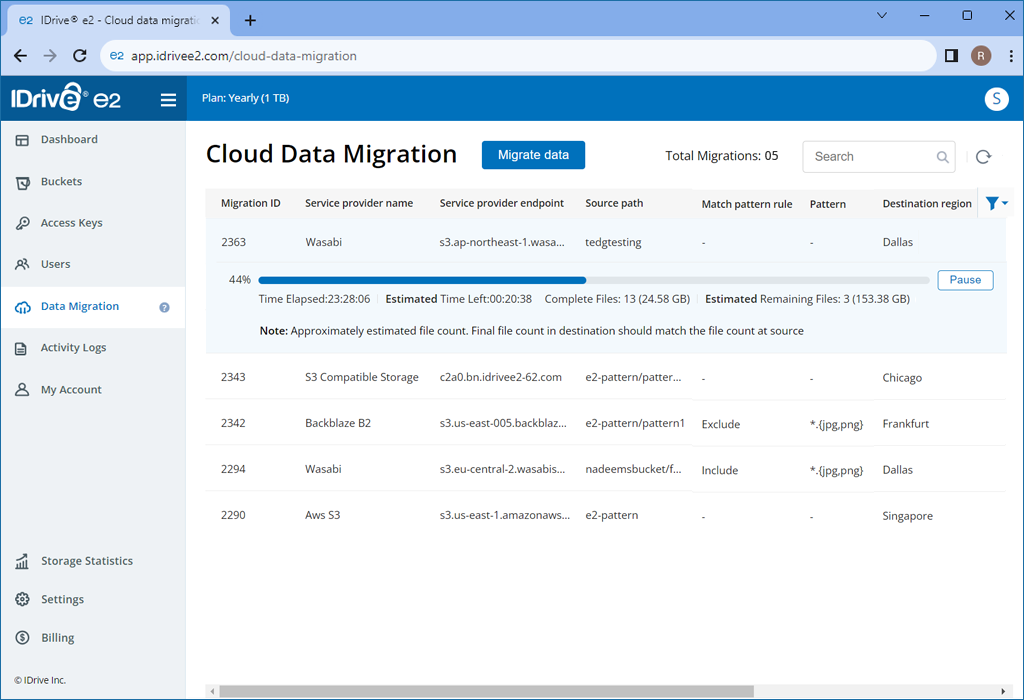This screenshot has height=700, width=1024.
Task: Click the Singapore destination cell
Action: pos(907,516)
